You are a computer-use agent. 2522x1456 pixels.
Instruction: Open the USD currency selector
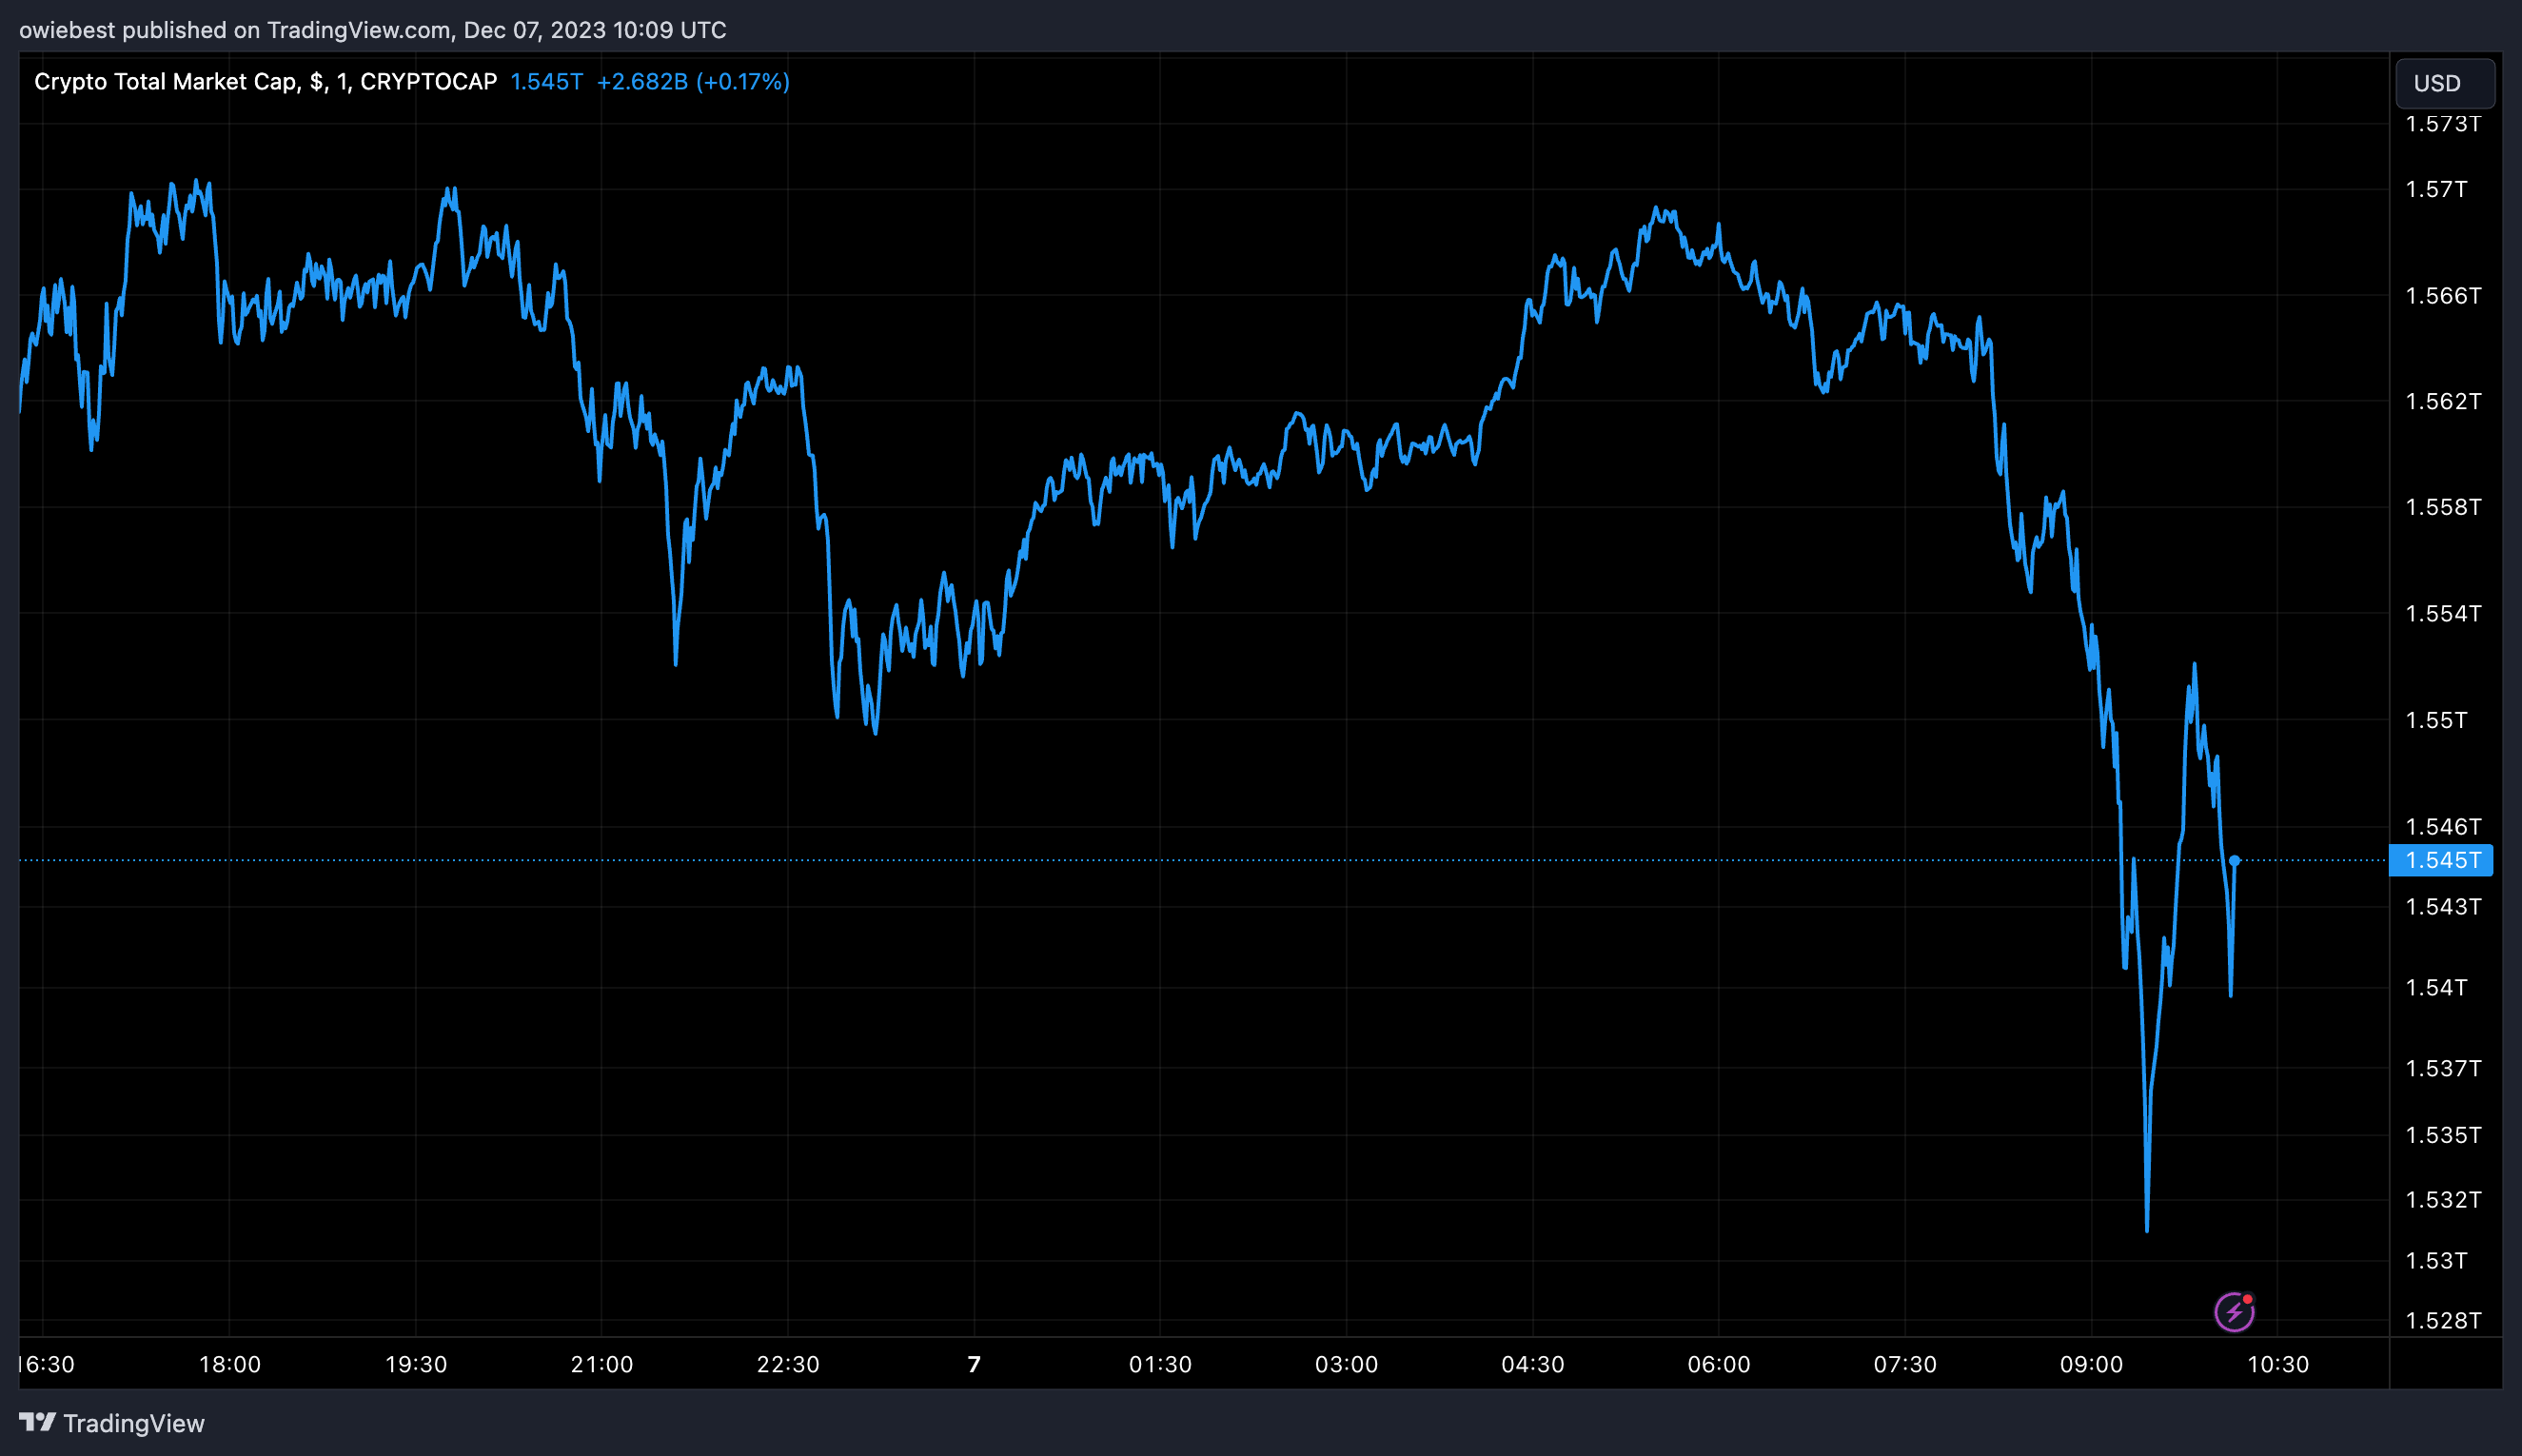click(x=2443, y=83)
